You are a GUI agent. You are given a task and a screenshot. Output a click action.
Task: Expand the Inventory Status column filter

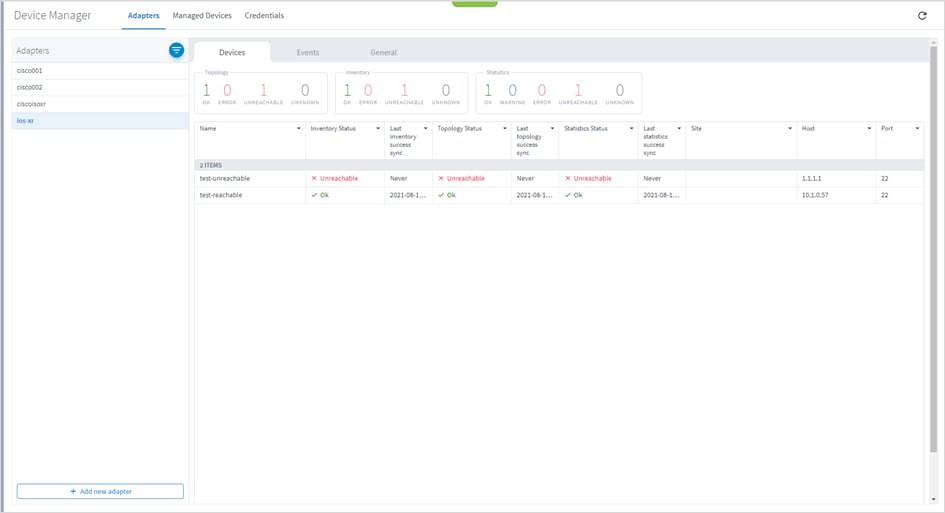pyautogui.click(x=377, y=129)
